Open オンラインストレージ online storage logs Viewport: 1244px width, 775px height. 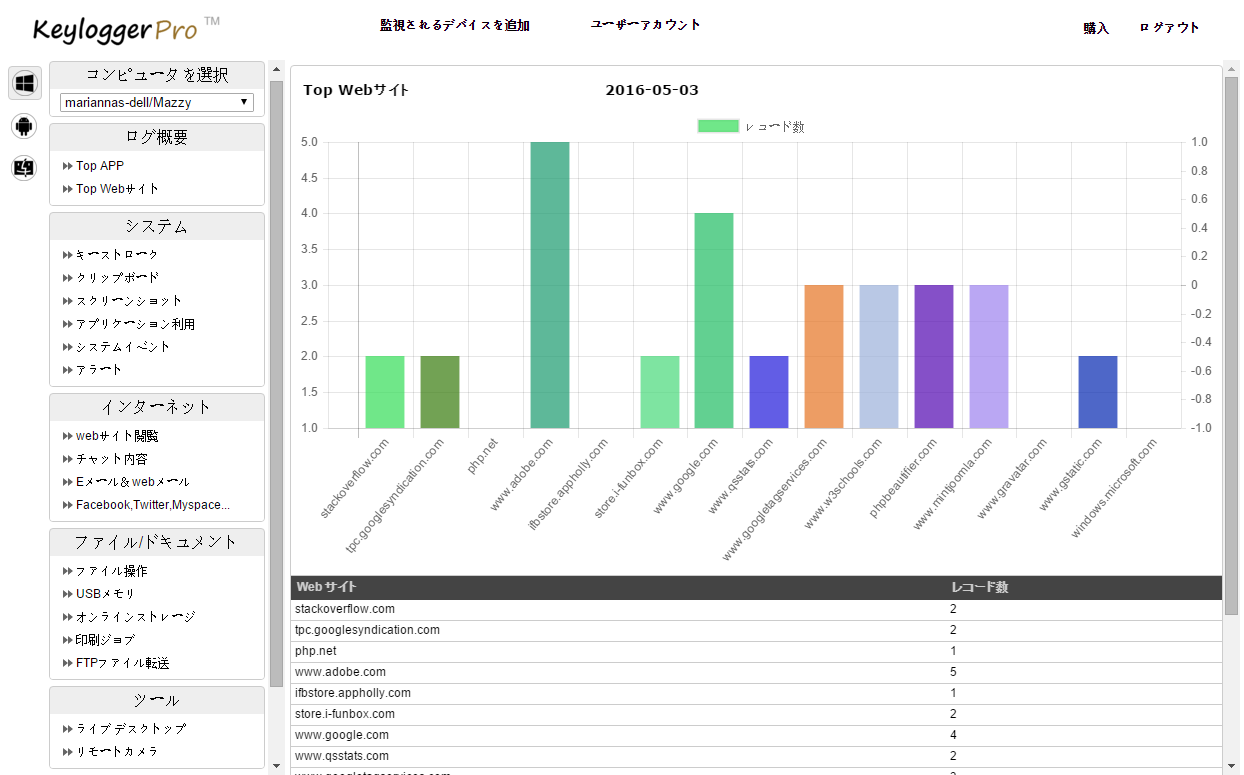[x=135, y=617]
